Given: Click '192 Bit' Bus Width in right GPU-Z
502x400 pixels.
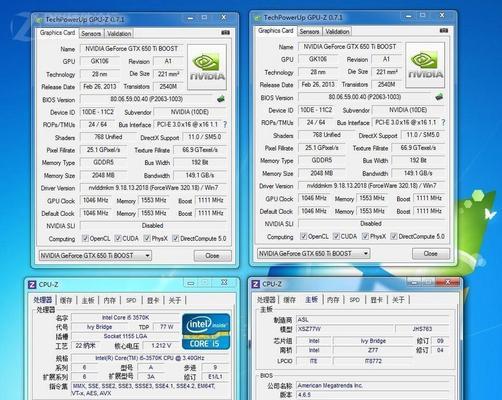Looking at the screenshot, I should click(x=418, y=160).
